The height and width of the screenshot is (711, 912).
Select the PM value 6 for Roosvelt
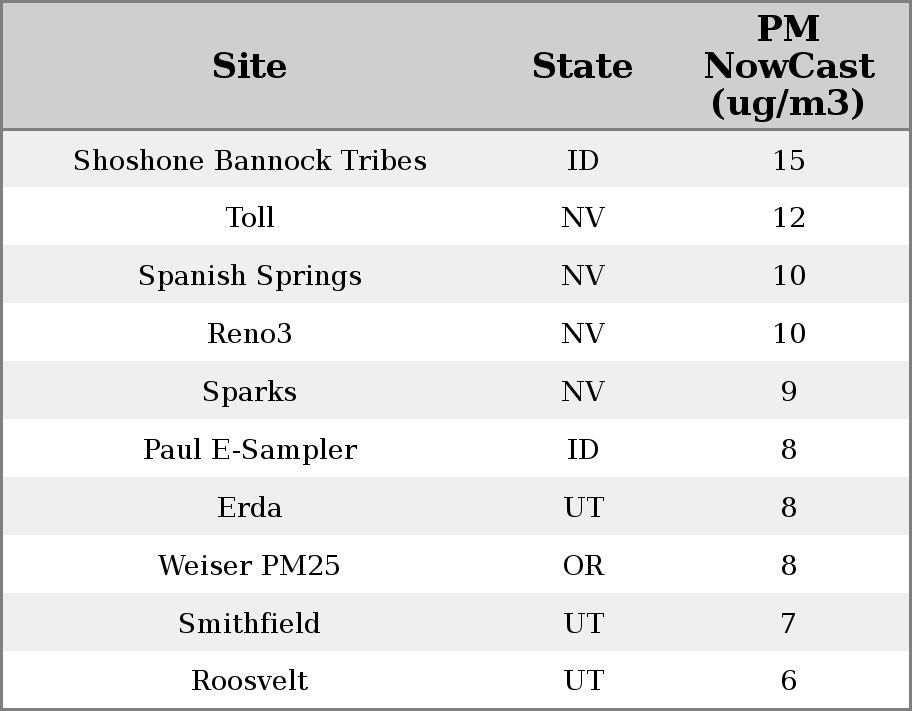(x=788, y=681)
